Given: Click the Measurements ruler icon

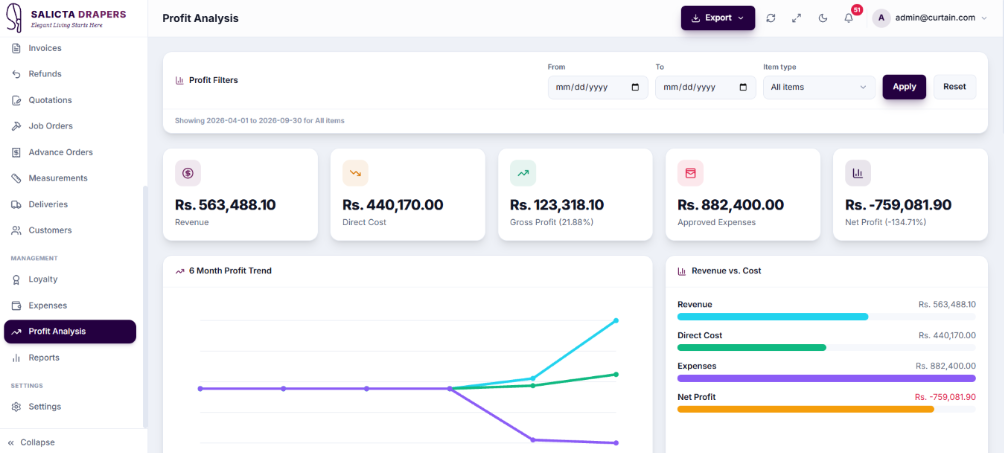Looking at the screenshot, I should [x=17, y=178].
